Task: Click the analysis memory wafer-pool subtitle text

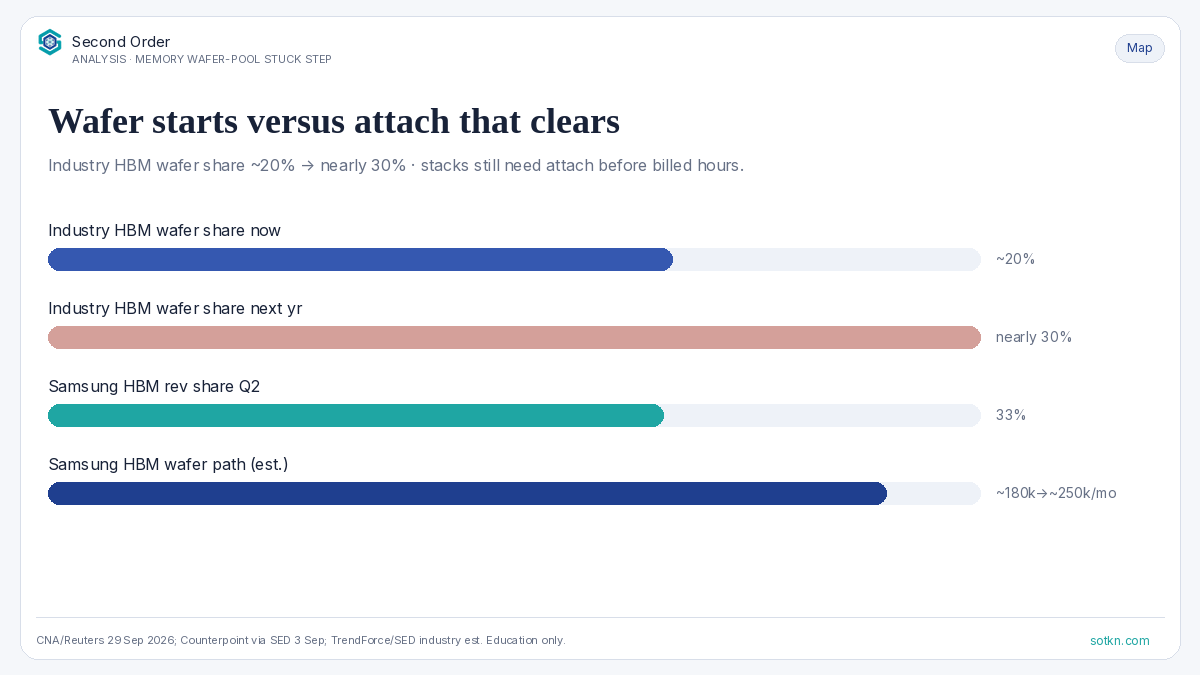Action: tap(202, 60)
